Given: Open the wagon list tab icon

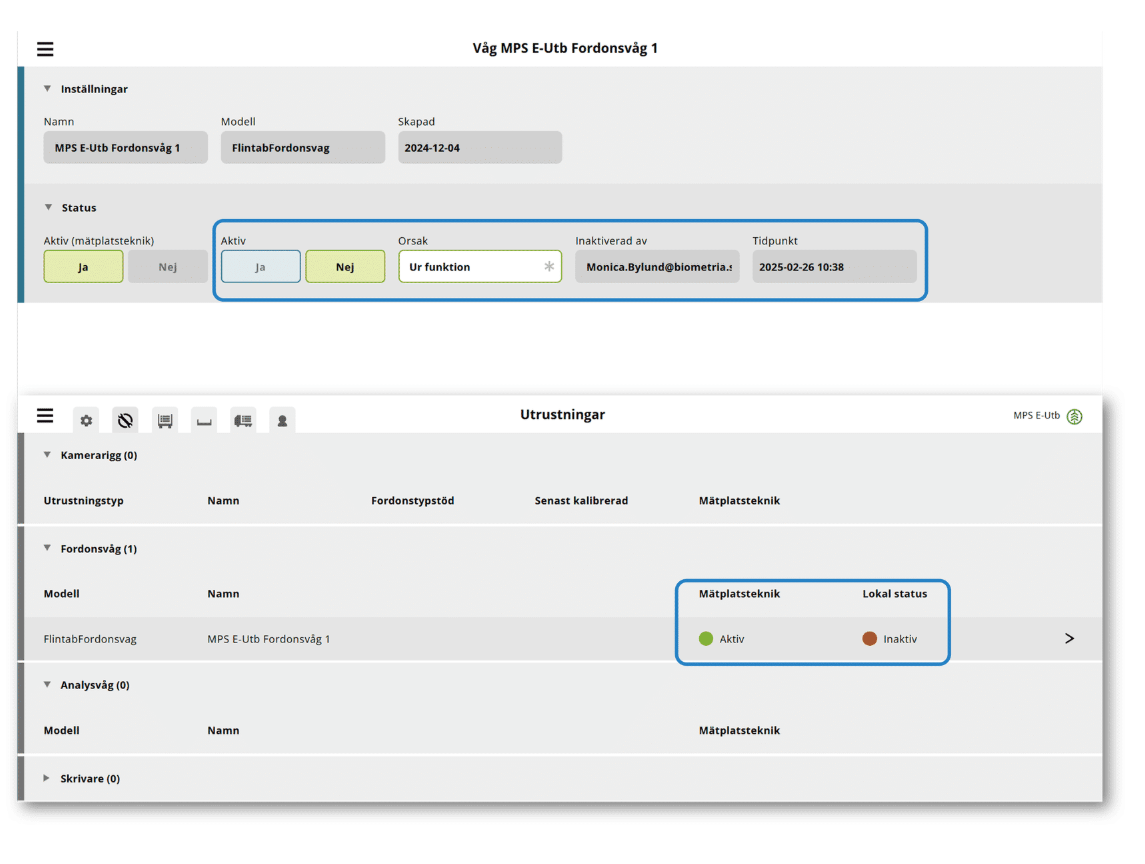Looking at the screenshot, I should (x=165, y=420).
